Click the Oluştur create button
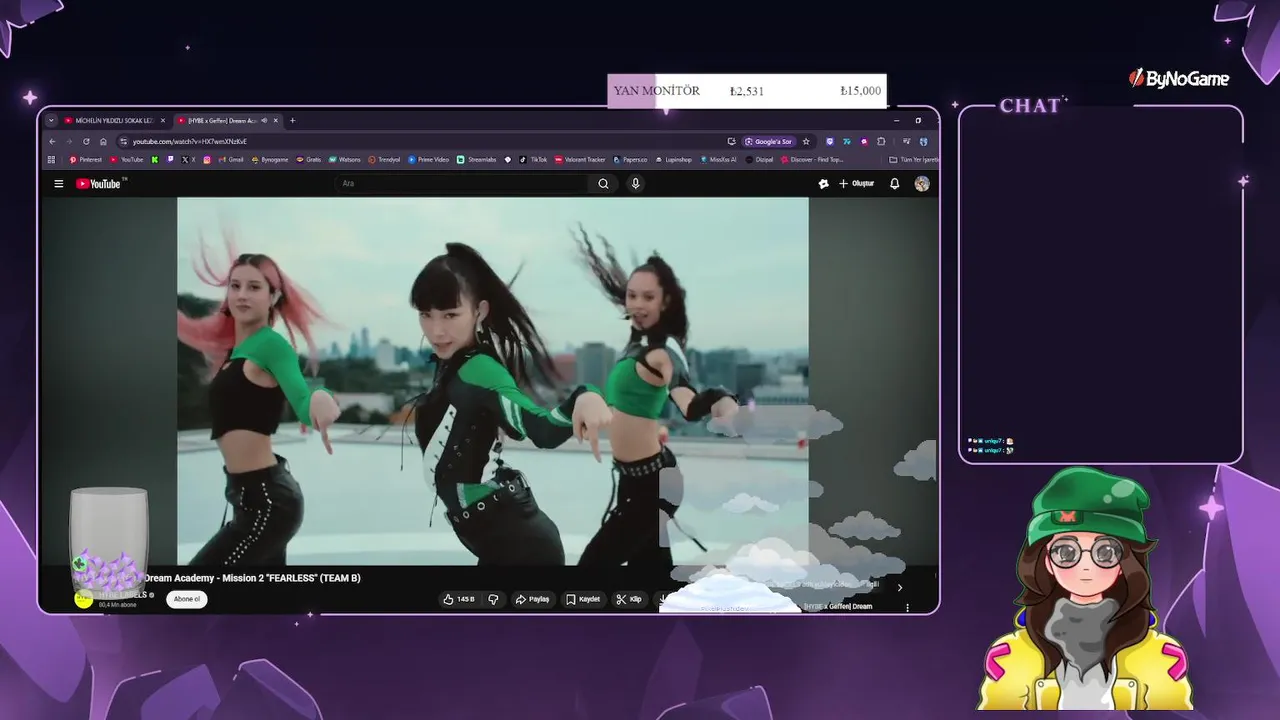Screen dimensions: 1280x720 (x=857, y=184)
